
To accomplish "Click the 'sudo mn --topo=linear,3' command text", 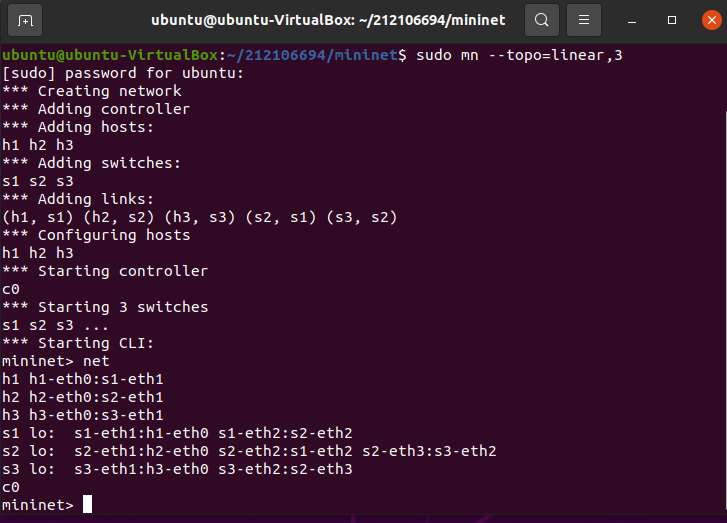I will click(519, 55).
